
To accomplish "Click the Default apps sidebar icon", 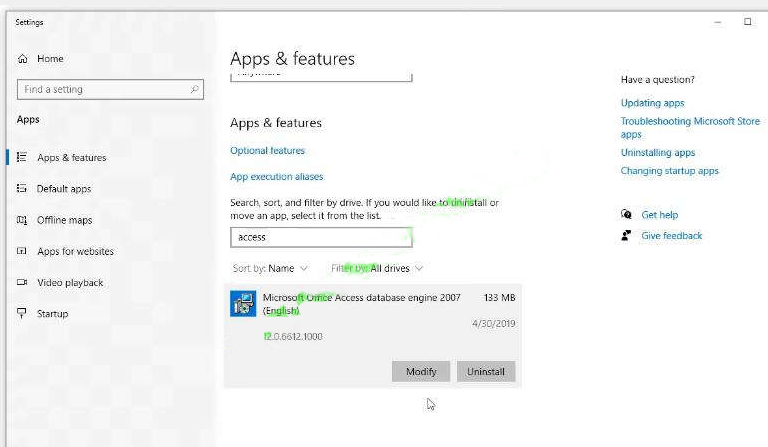I will [x=22, y=188].
